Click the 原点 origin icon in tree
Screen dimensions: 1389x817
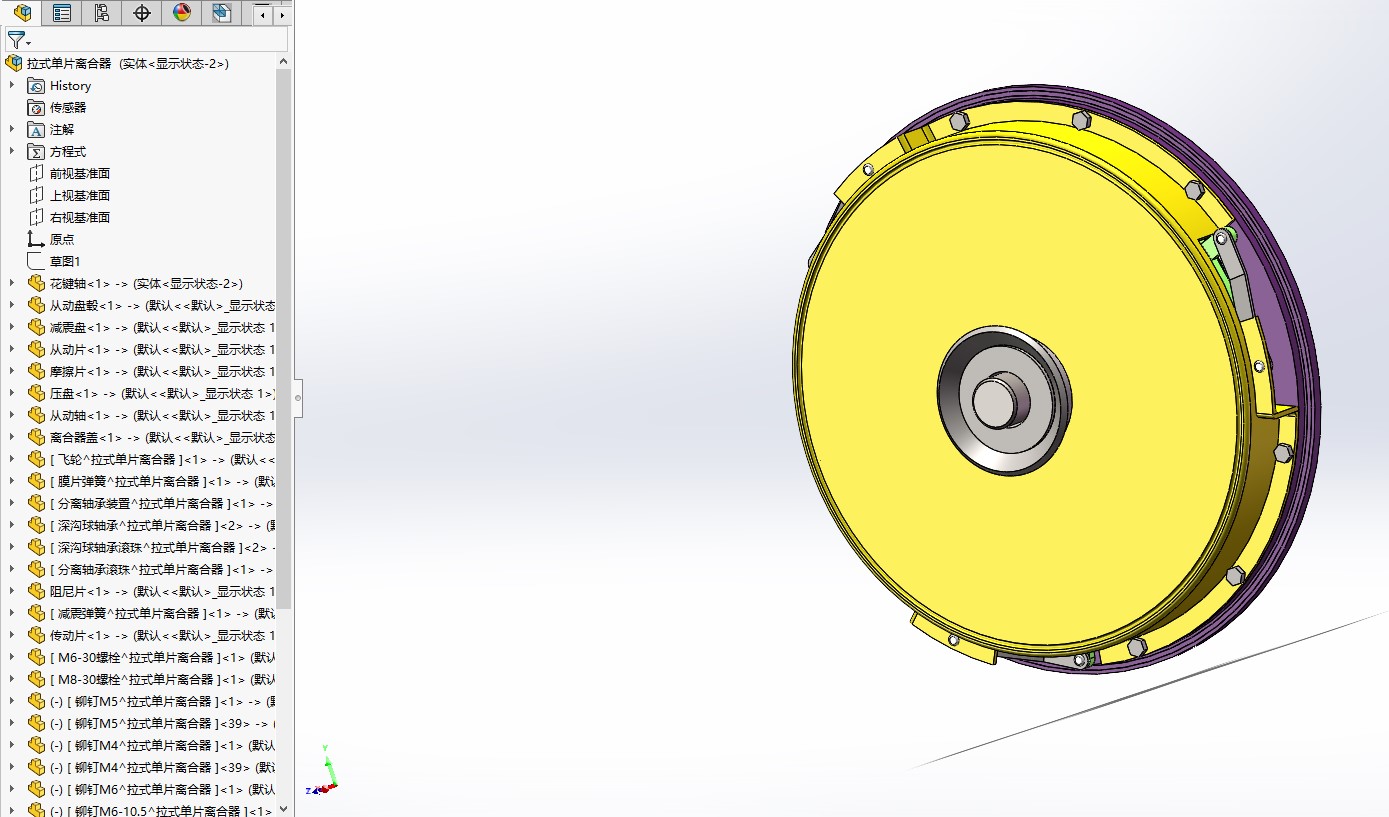point(36,240)
